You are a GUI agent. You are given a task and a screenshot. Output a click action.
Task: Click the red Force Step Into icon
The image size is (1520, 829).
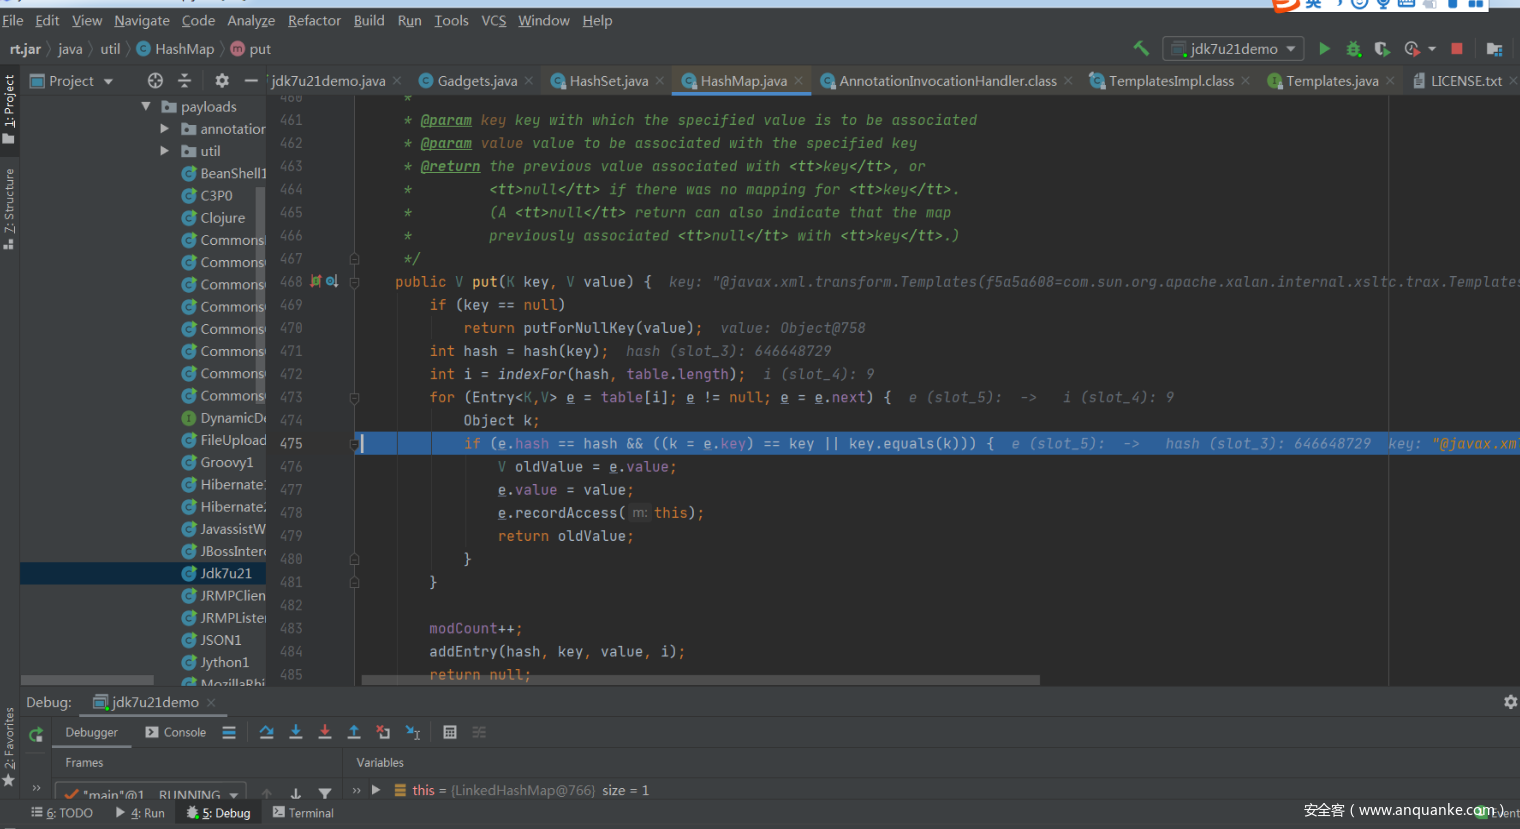point(324,732)
